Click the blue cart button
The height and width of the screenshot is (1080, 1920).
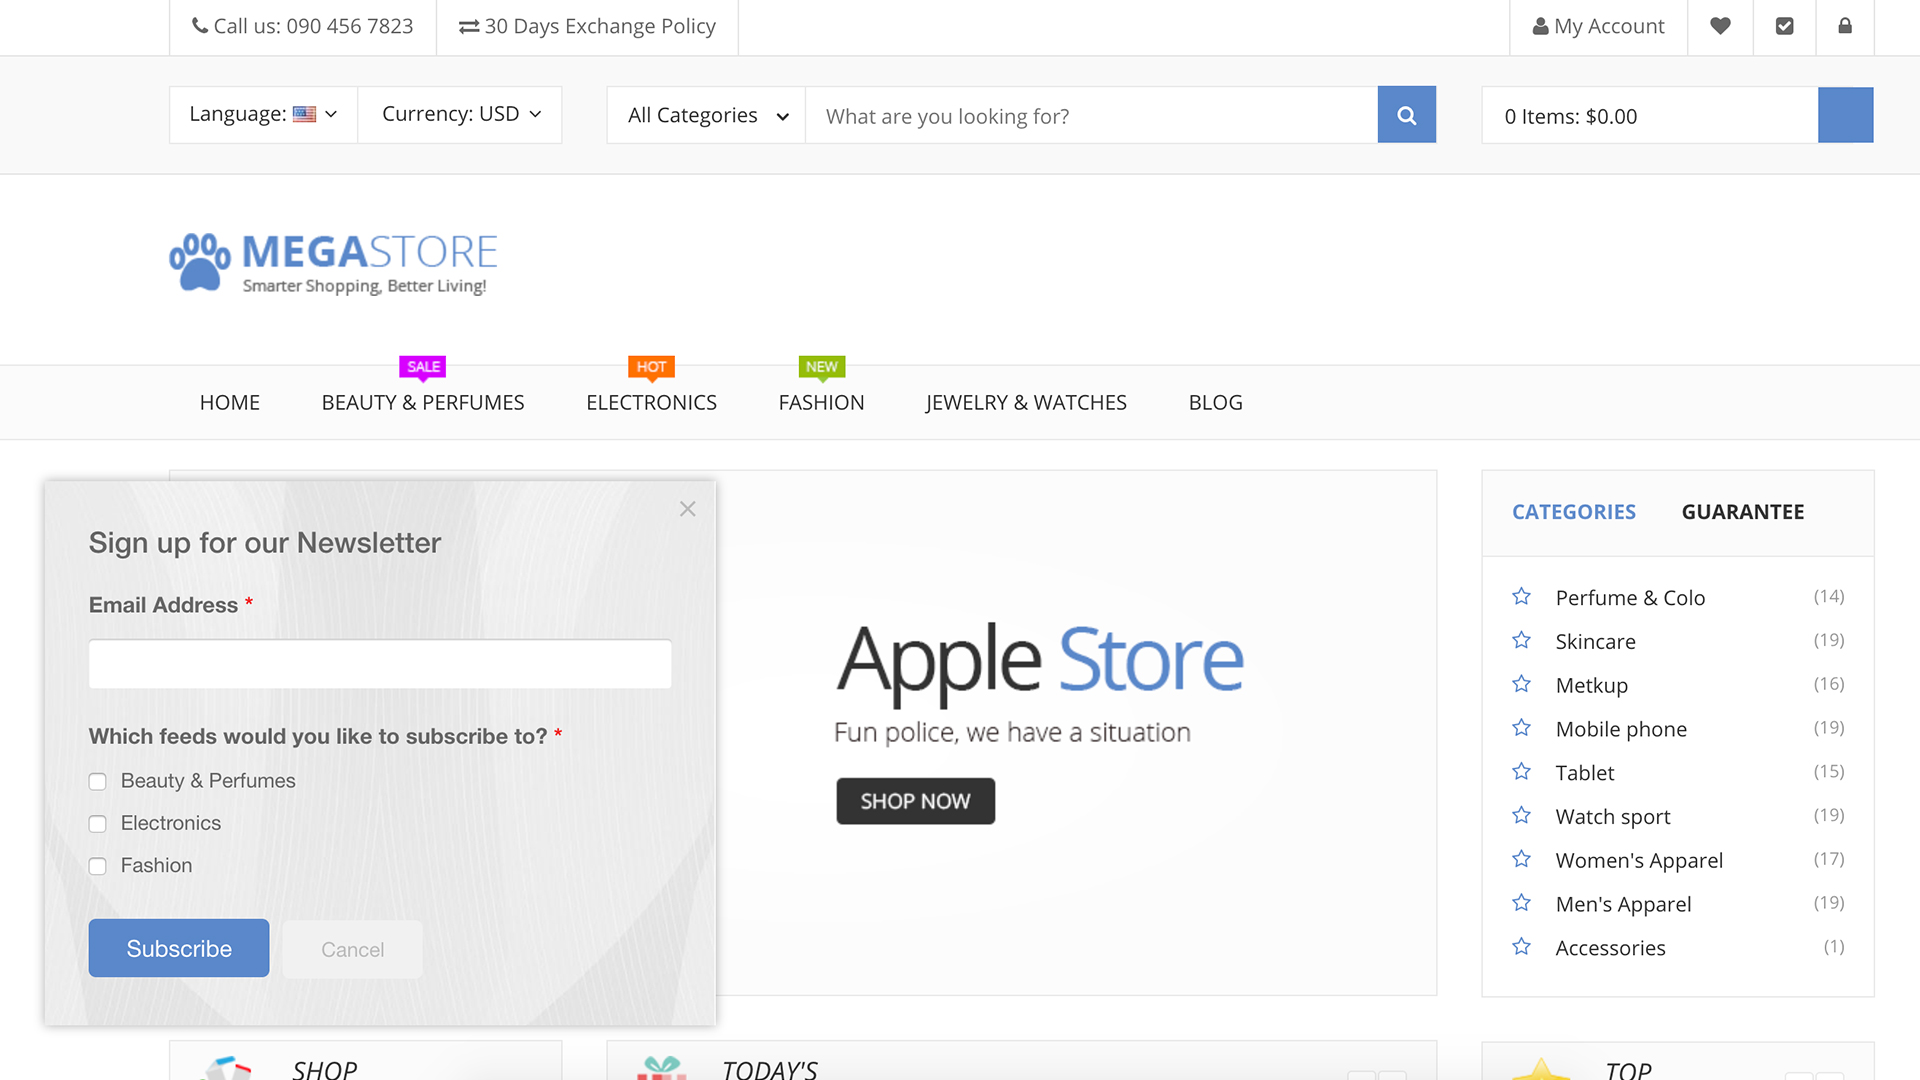1845,115
